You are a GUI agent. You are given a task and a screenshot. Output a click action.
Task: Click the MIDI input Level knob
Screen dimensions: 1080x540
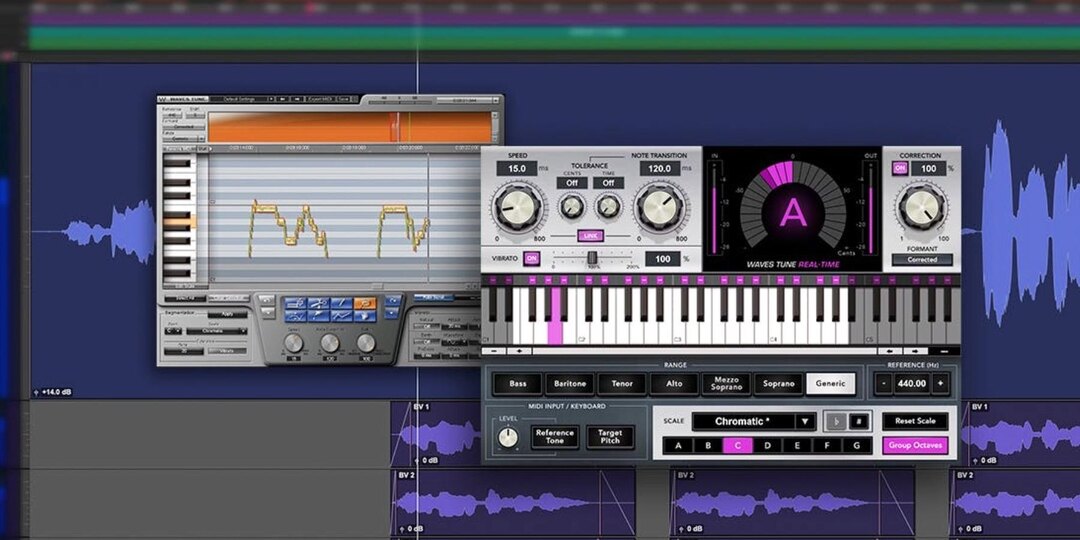point(508,437)
